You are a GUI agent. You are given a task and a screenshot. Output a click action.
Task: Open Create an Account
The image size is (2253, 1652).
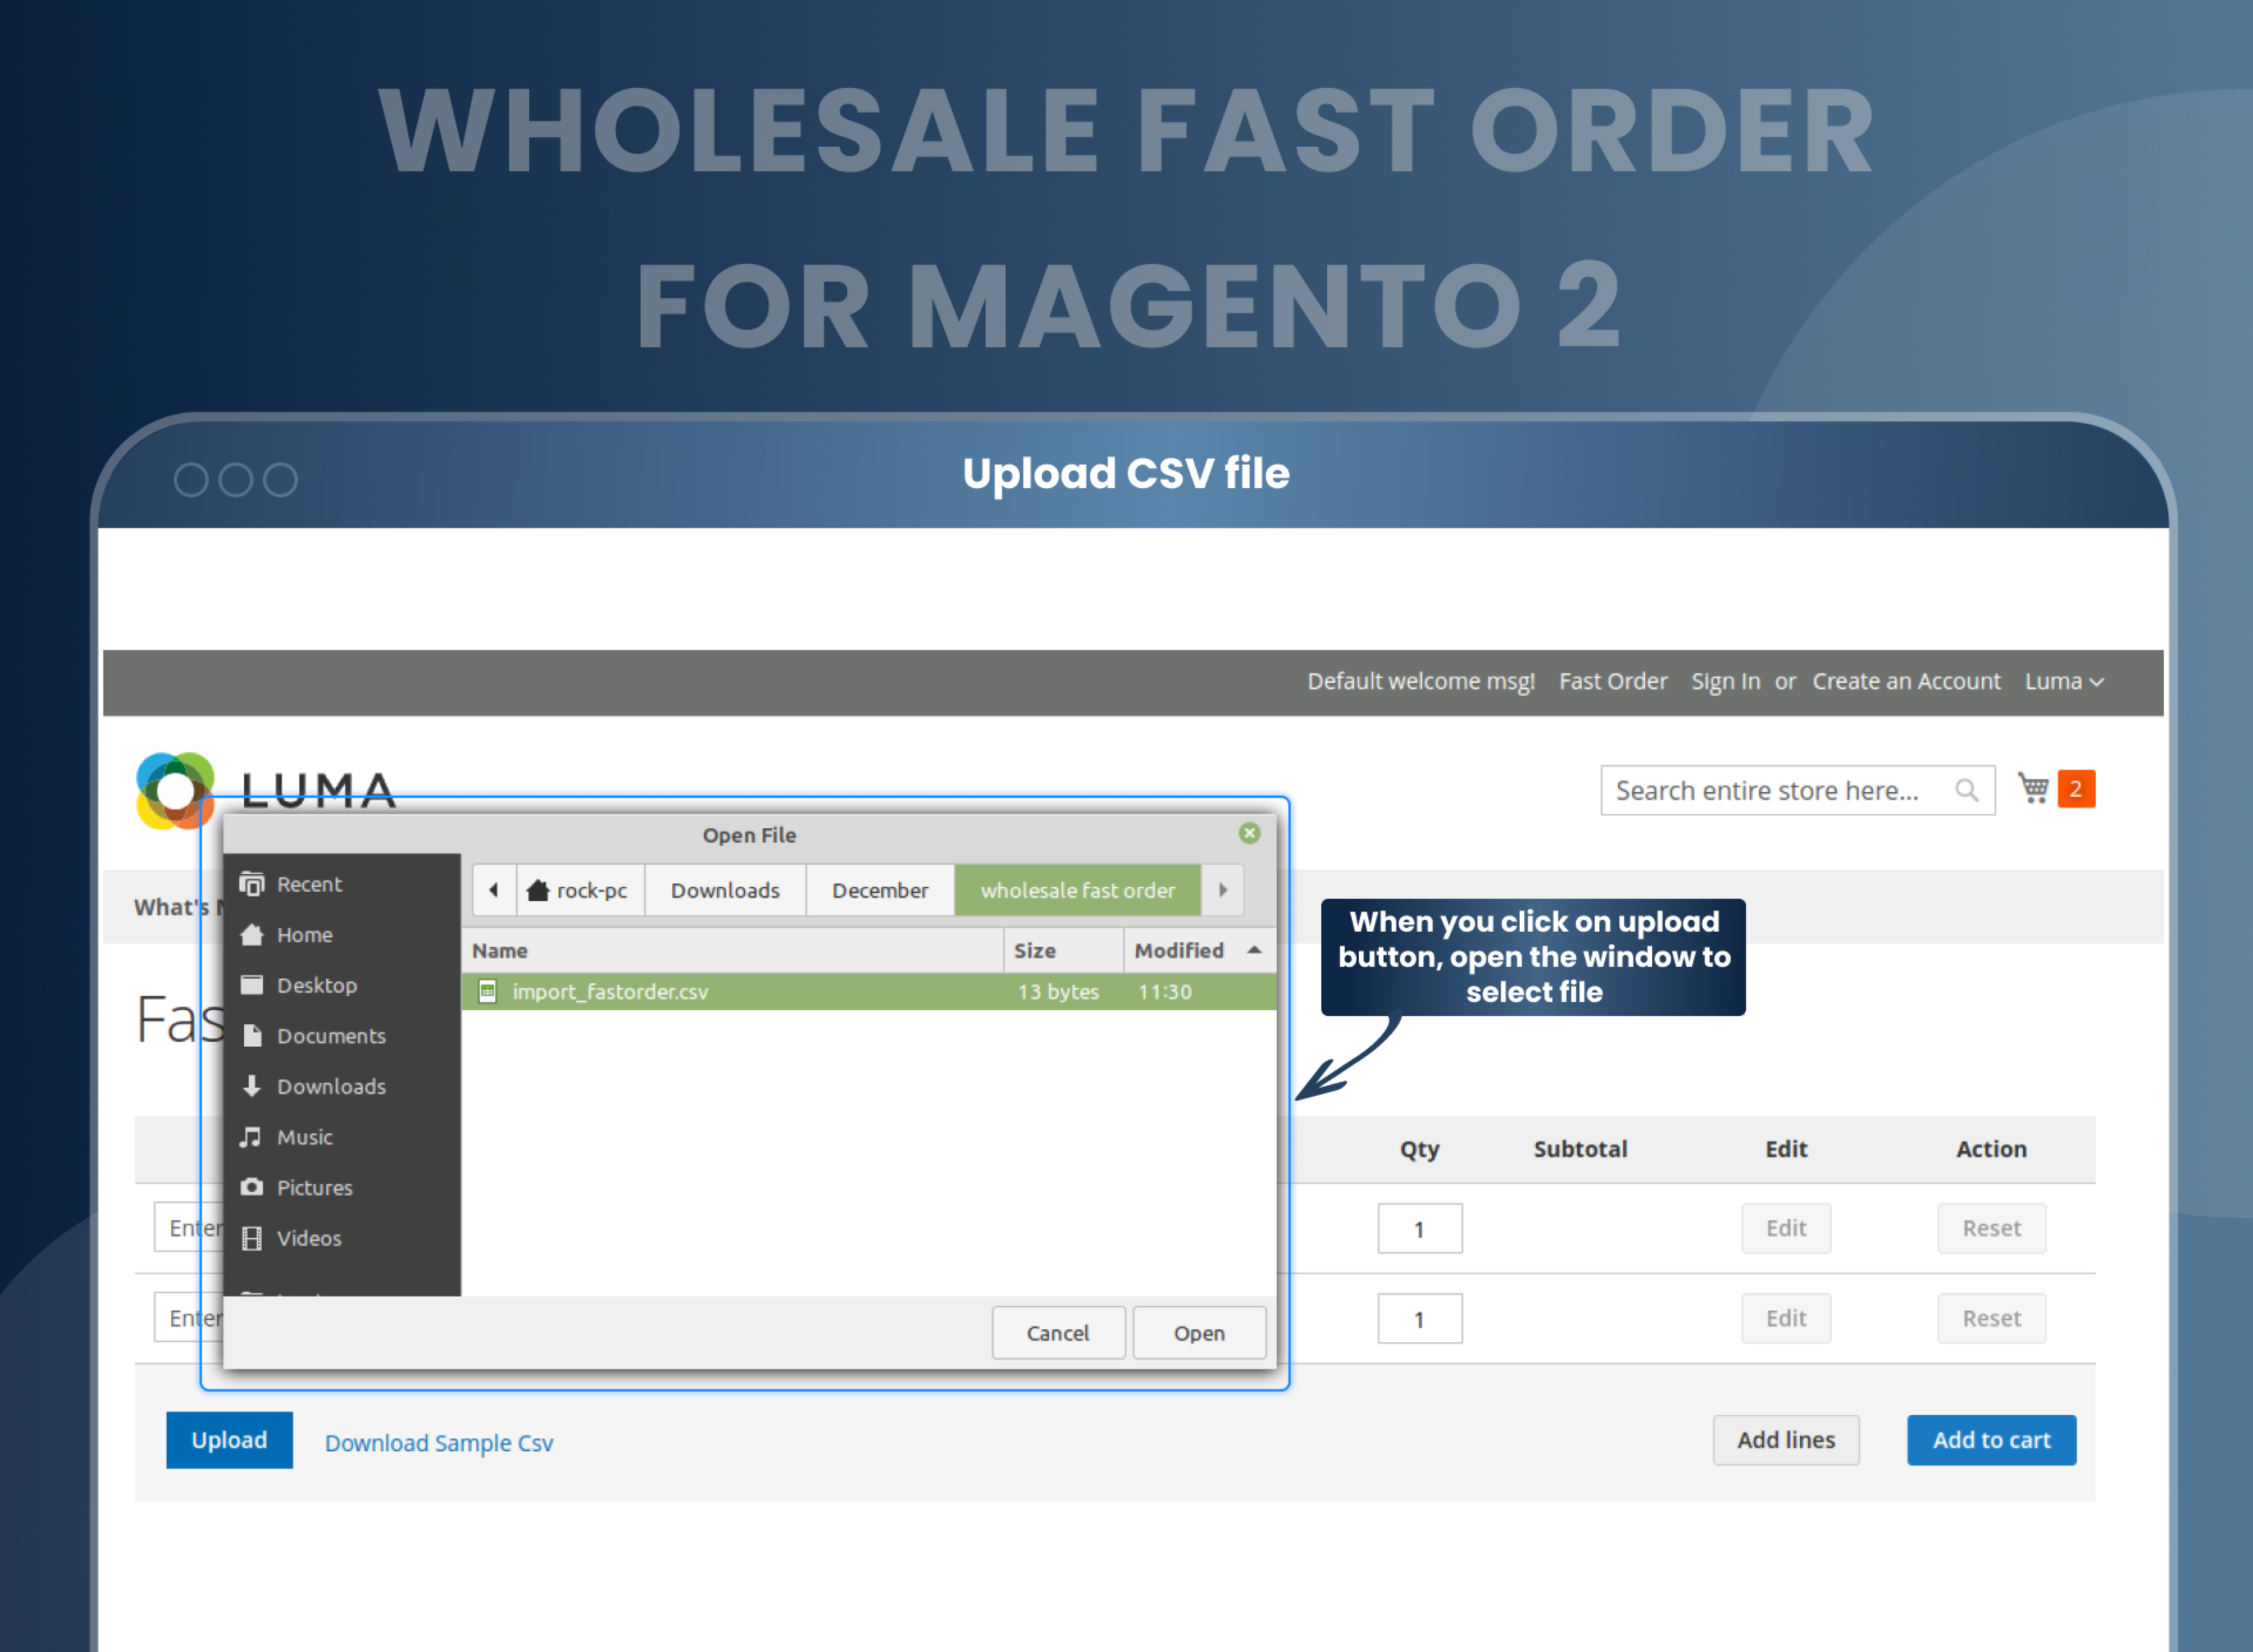(1906, 681)
